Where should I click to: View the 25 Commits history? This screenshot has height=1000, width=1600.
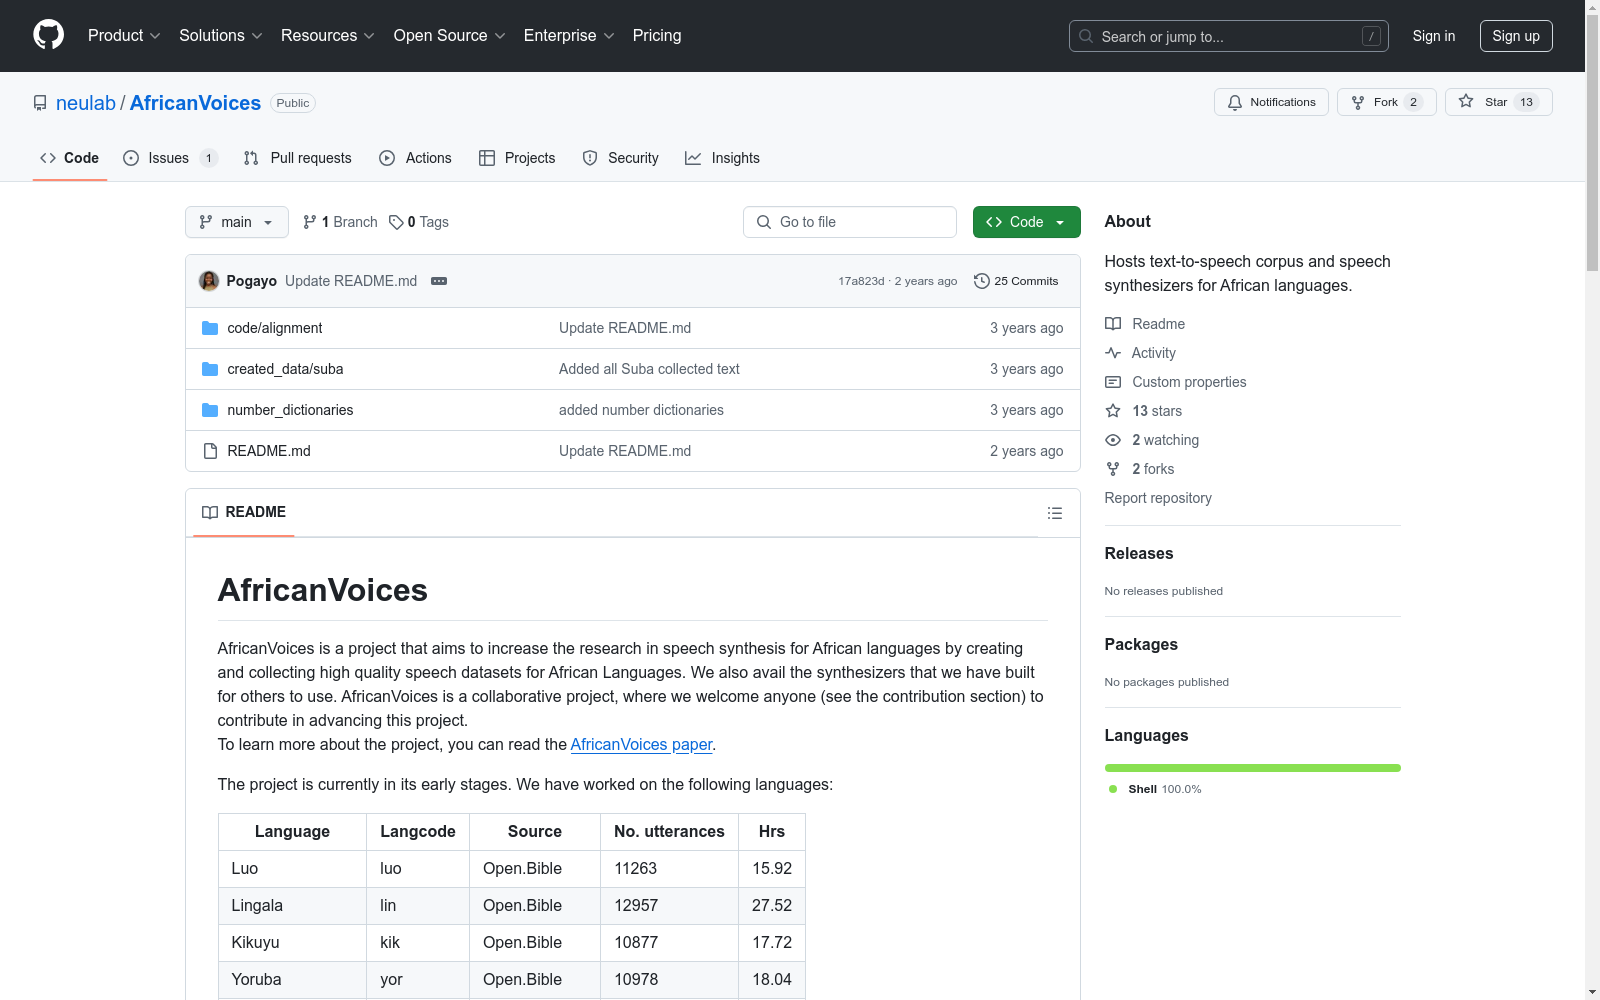pyautogui.click(x=1016, y=281)
